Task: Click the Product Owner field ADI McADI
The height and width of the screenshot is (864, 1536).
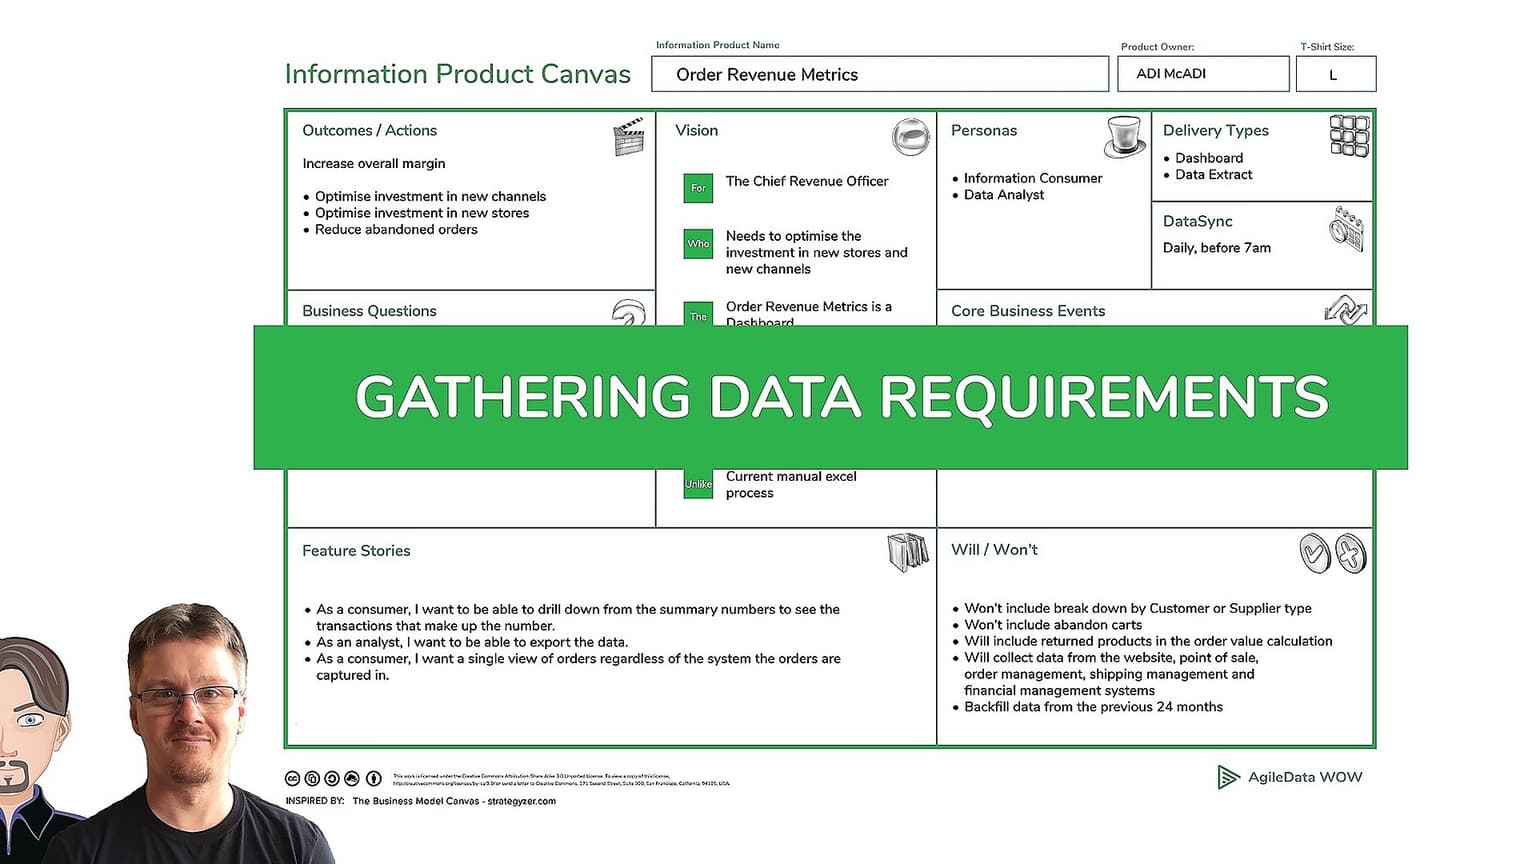Action: 1202,74
